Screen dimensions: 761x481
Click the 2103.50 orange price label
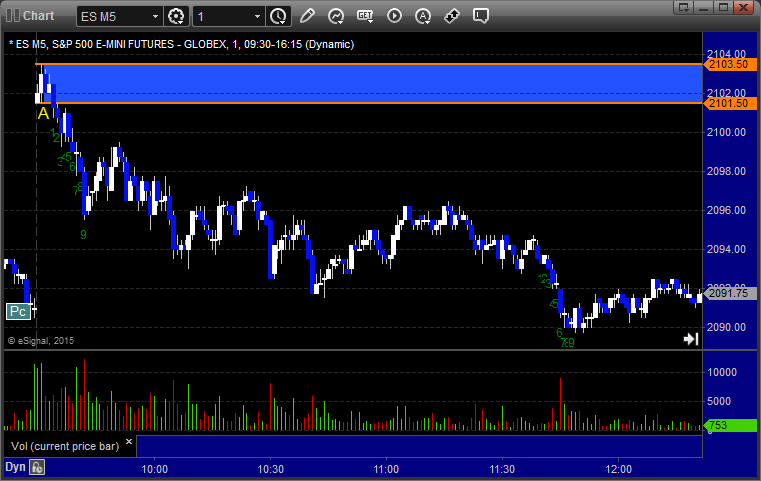(x=730, y=64)
